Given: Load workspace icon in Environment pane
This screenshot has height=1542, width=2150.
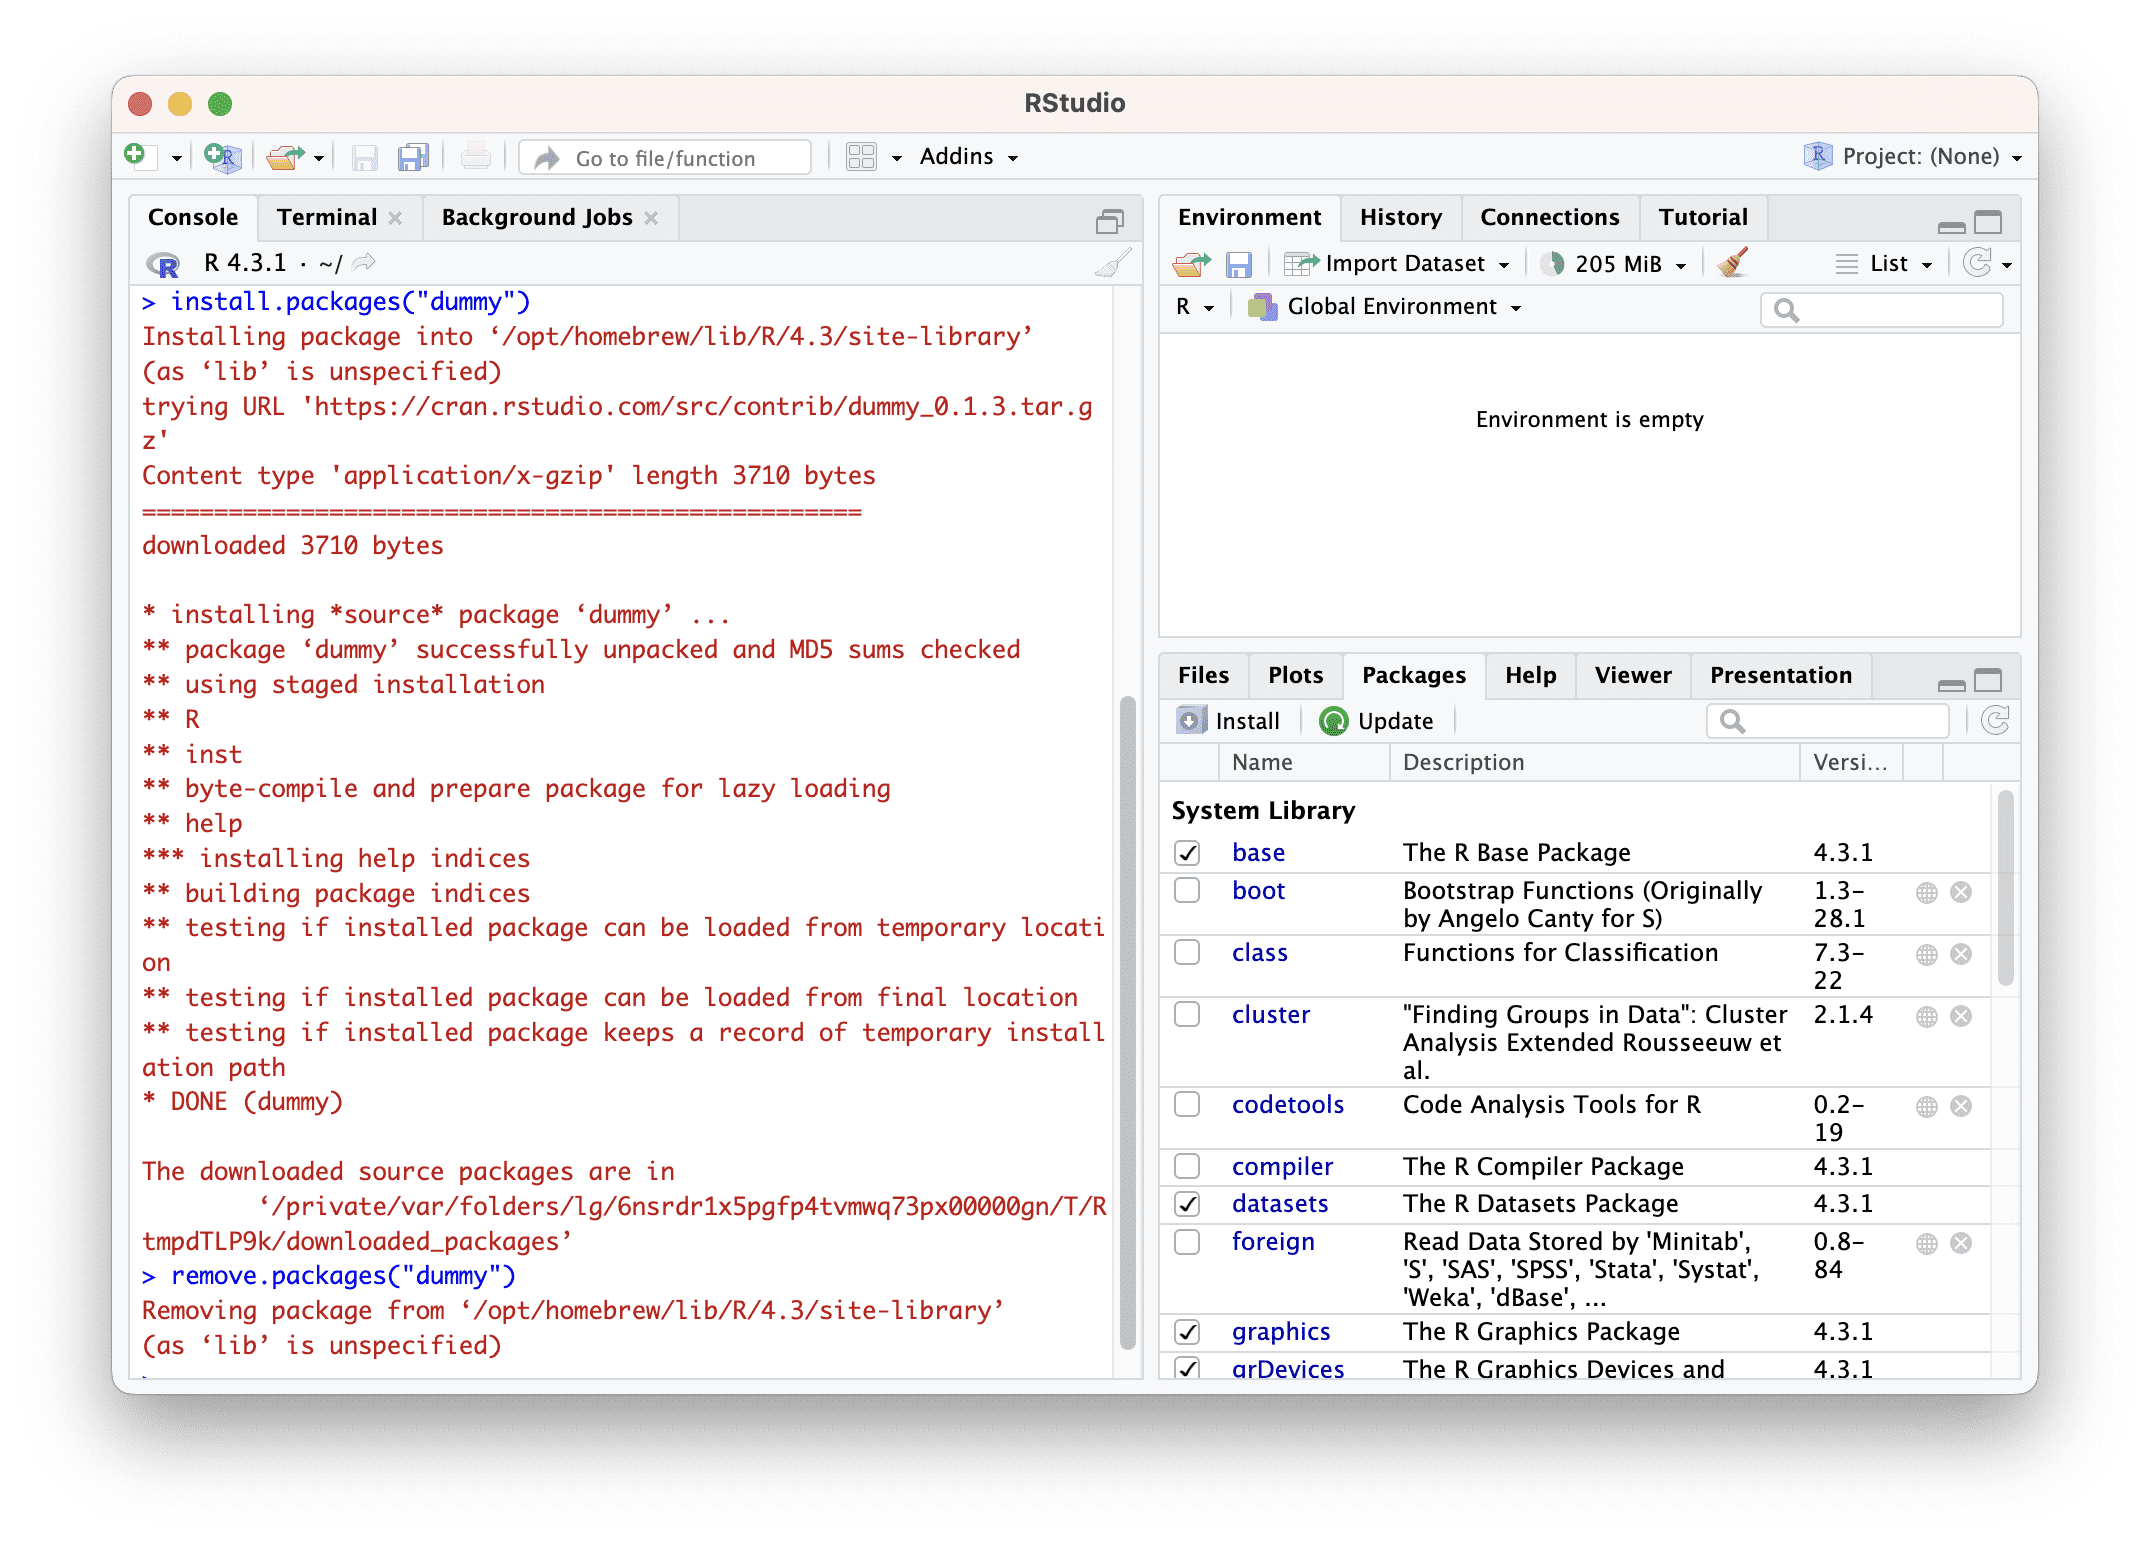Looking at the screenshot, I should 1192,264.
